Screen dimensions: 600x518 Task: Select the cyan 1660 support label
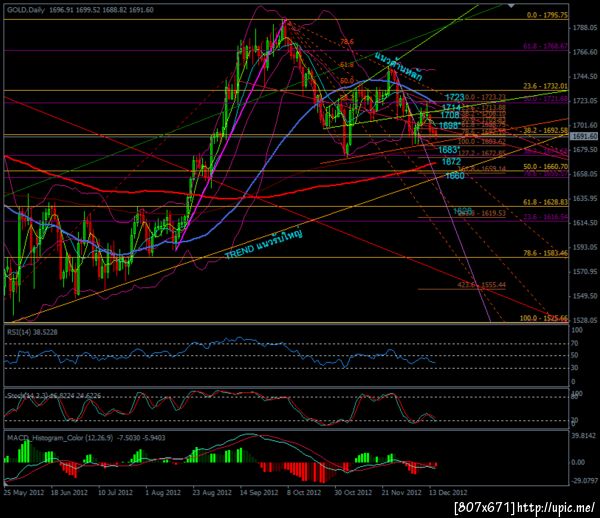point(455,176)
